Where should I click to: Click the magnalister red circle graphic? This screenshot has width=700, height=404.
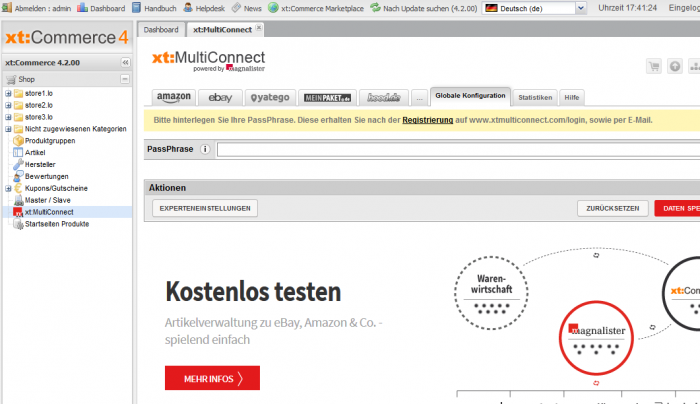pos(596,337)
